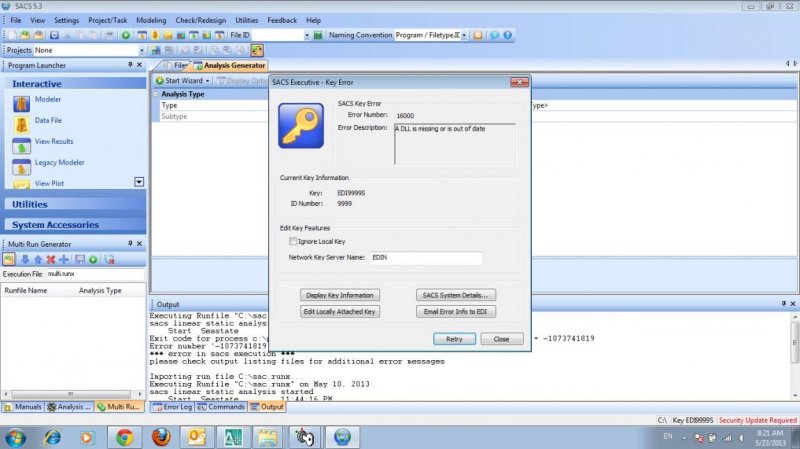Click the chat bubble feedback toolbar icon
The width and height of the screenshot is (800, 449).
coord(494,35)
